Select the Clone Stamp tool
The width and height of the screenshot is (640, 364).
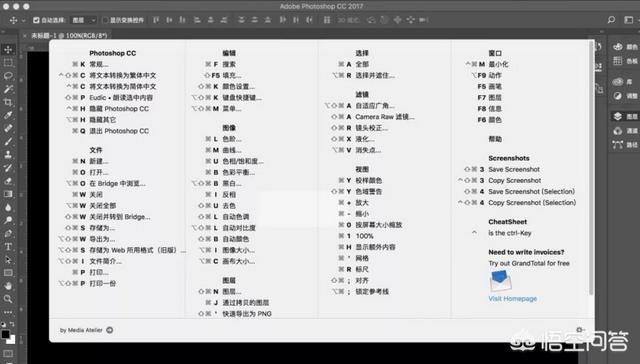click(x=8, y=154)
